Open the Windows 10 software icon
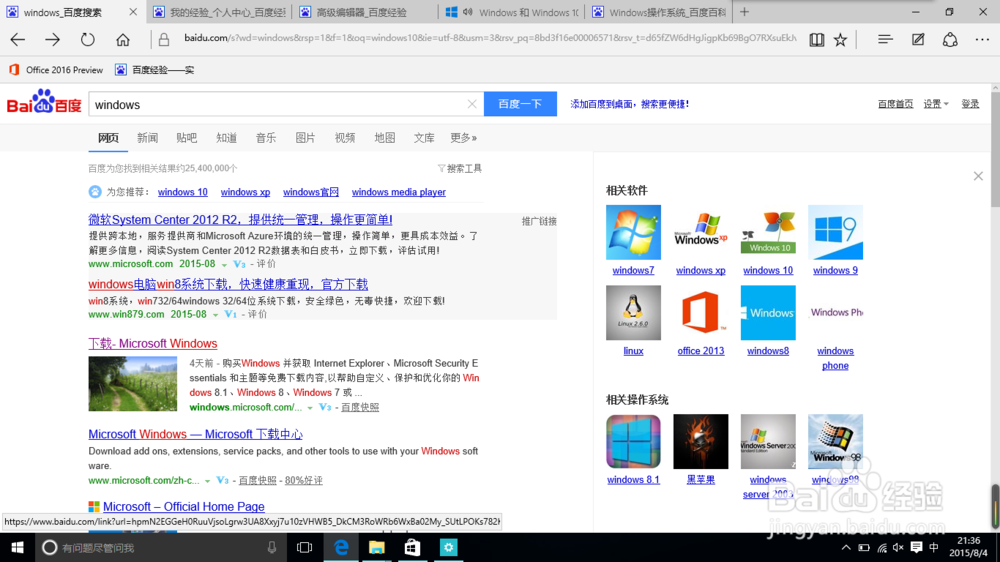Viewport: 1000px width, 562px height. [x=768, y=232]
